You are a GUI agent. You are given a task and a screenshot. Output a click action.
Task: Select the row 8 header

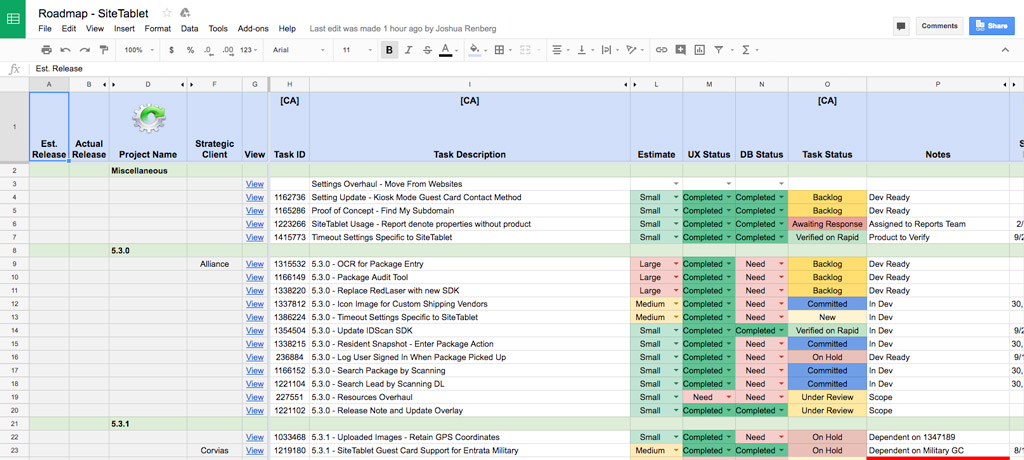tap(14, 250)
